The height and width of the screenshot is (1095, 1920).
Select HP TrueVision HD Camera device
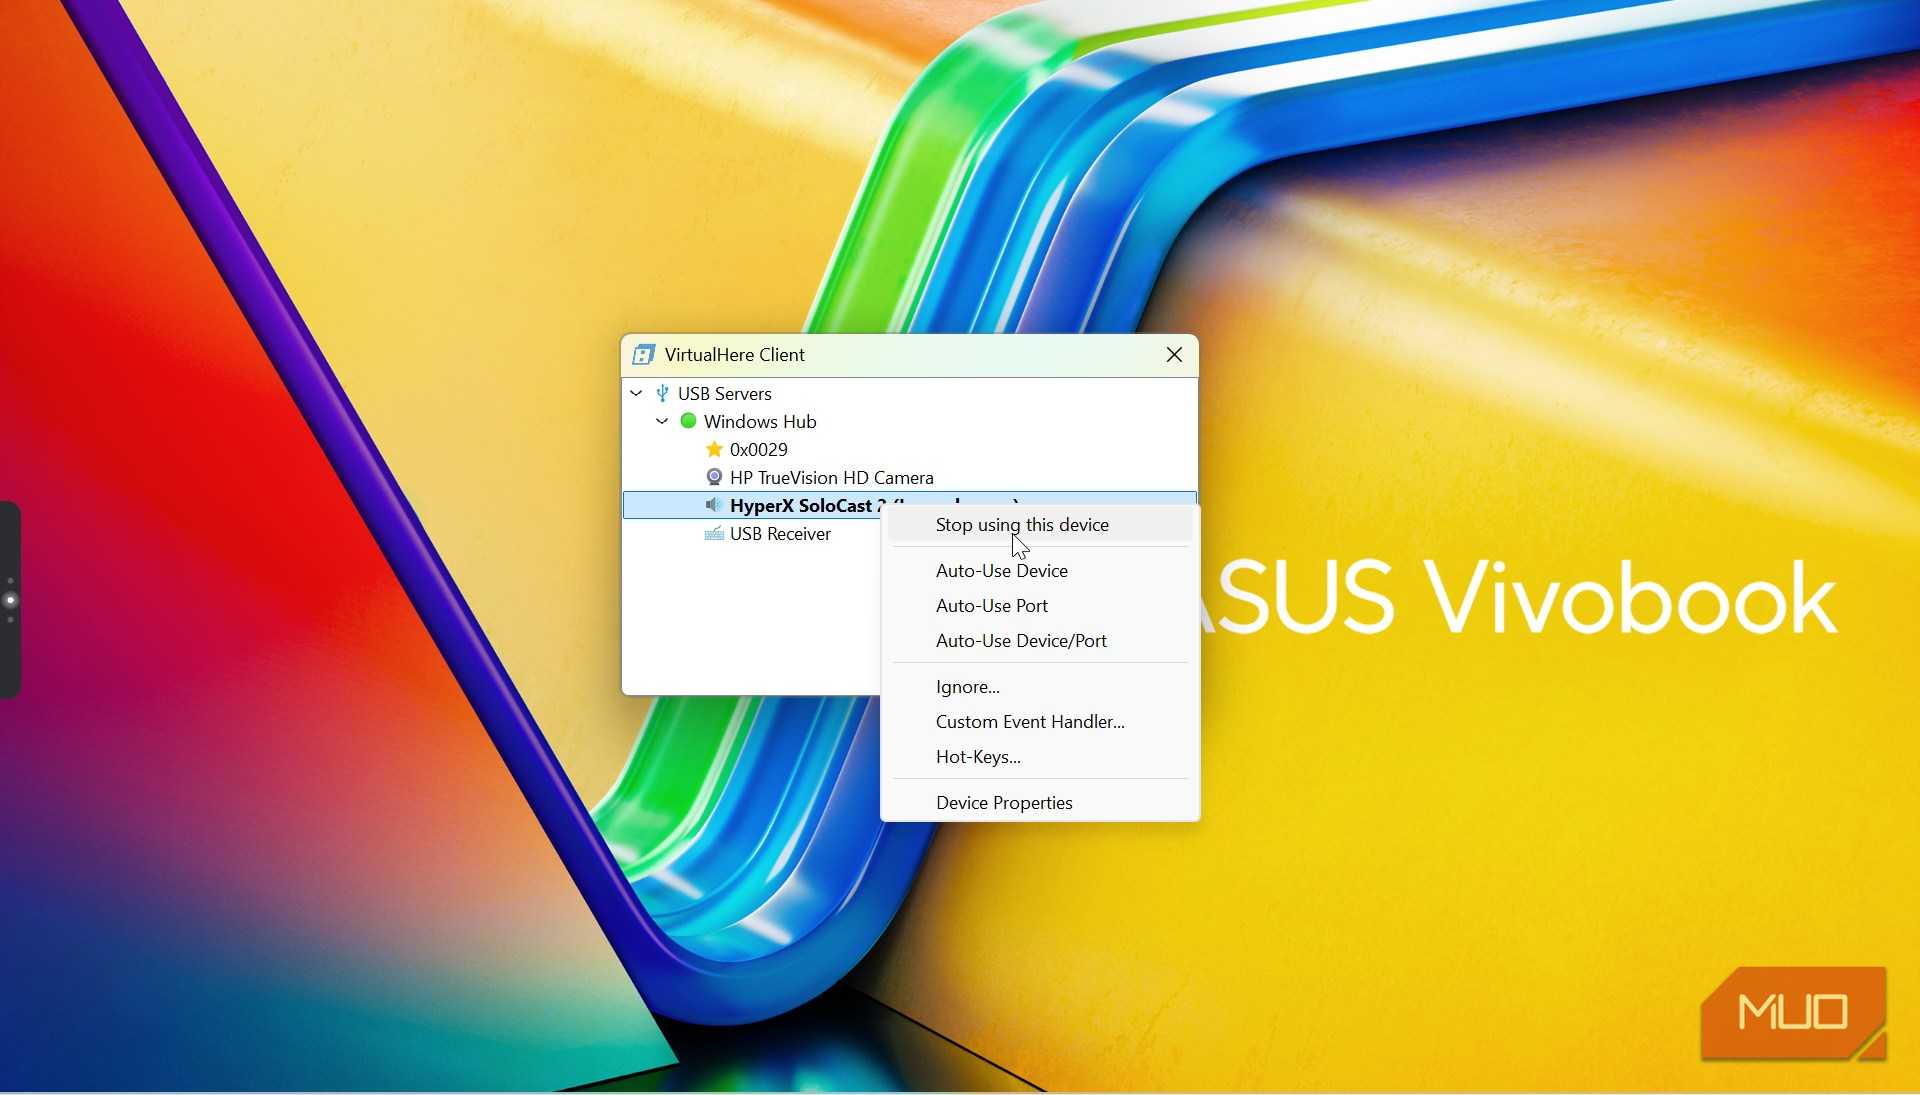832,478
